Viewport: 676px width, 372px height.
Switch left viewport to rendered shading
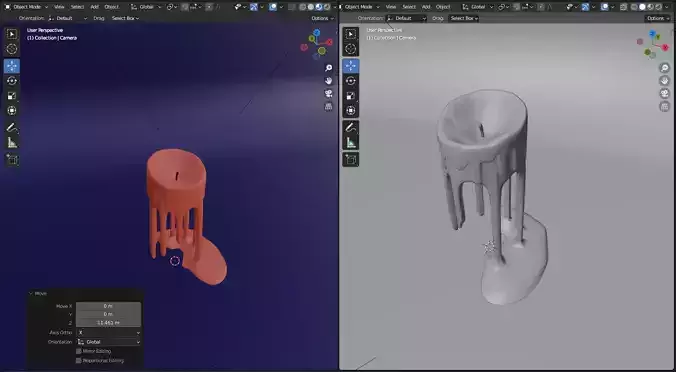pos(327,7)
